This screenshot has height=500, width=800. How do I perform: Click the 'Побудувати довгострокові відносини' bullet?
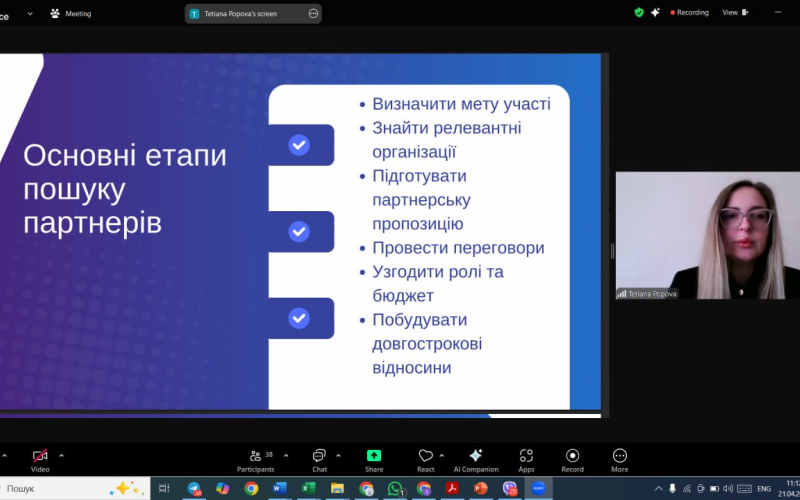click(x=427, y=343)
